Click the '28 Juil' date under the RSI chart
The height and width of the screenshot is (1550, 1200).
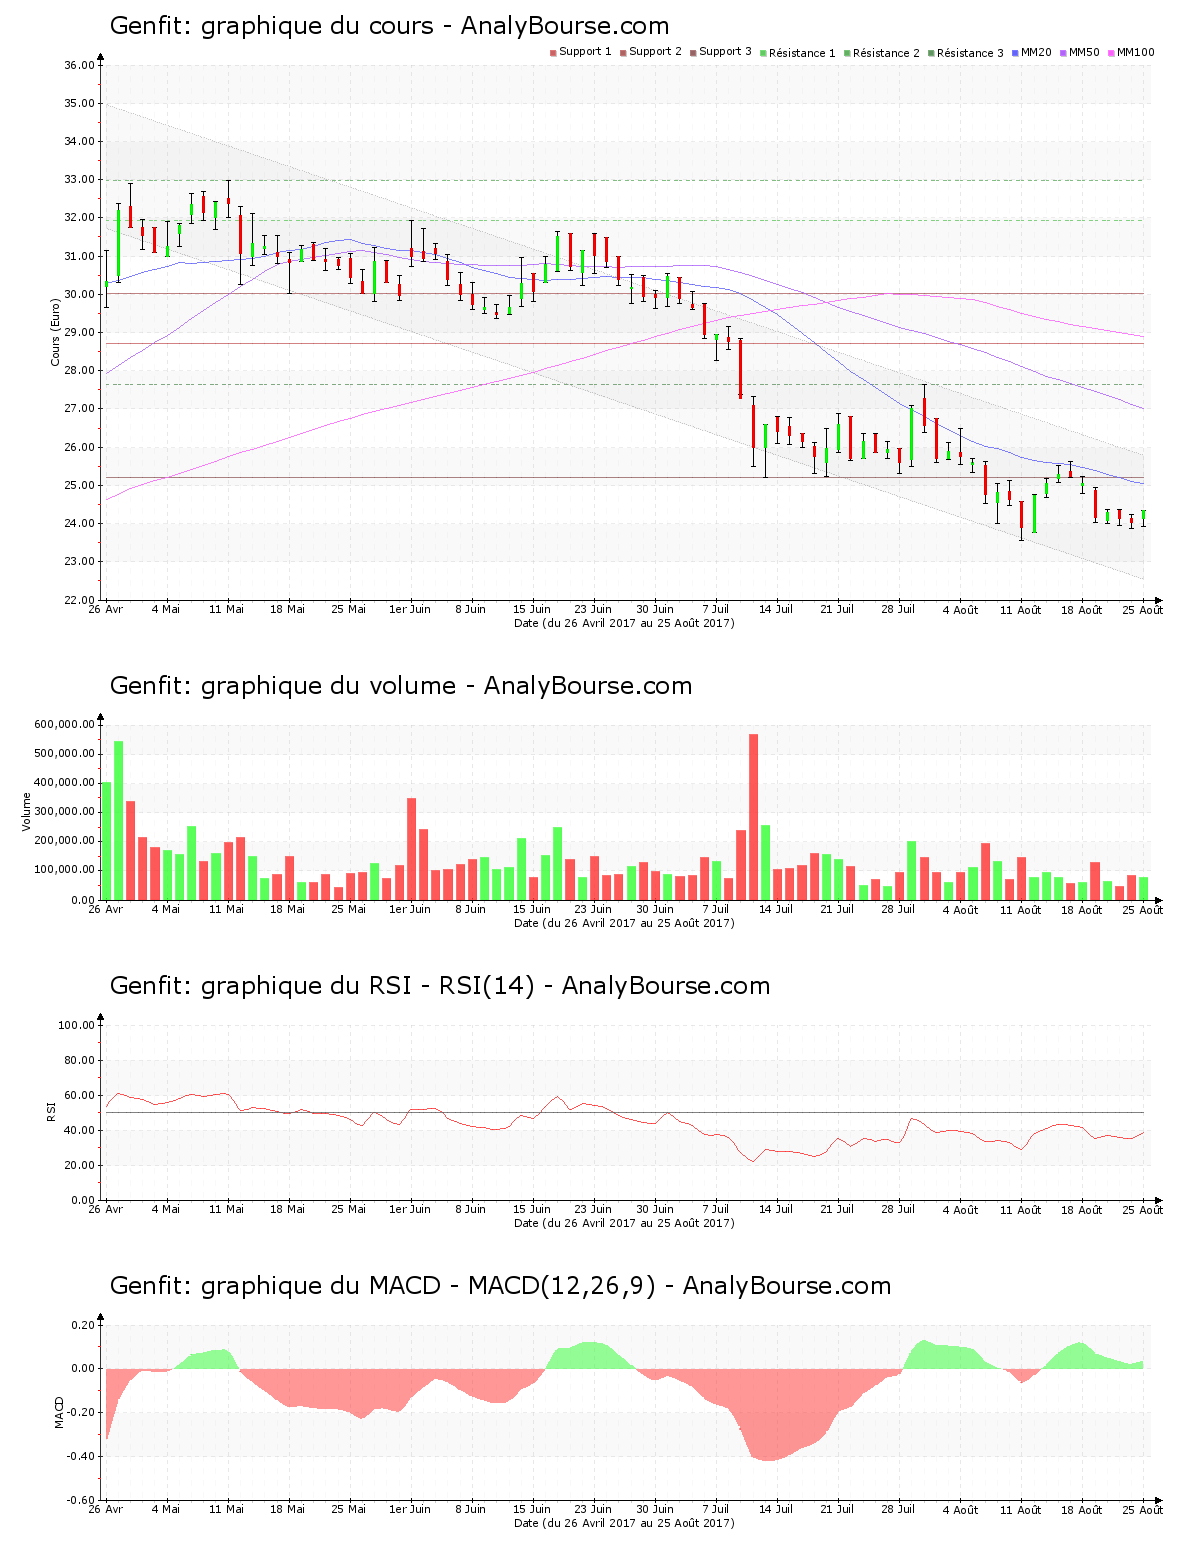tap(898, 1210)
